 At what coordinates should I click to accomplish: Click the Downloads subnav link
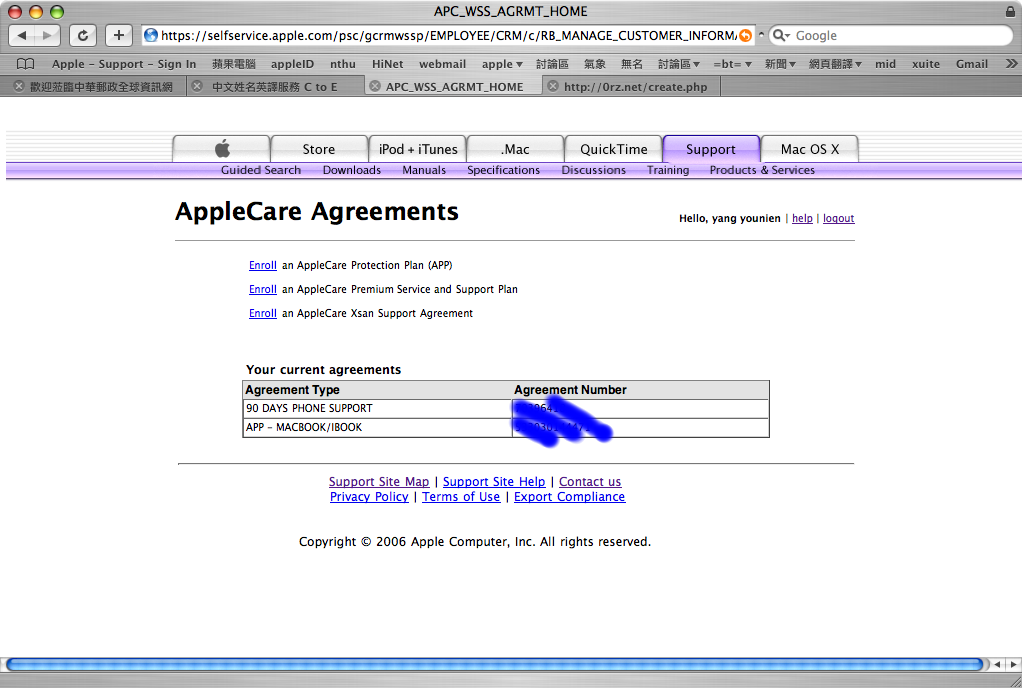pyautogui.click(x=352, y=170)
